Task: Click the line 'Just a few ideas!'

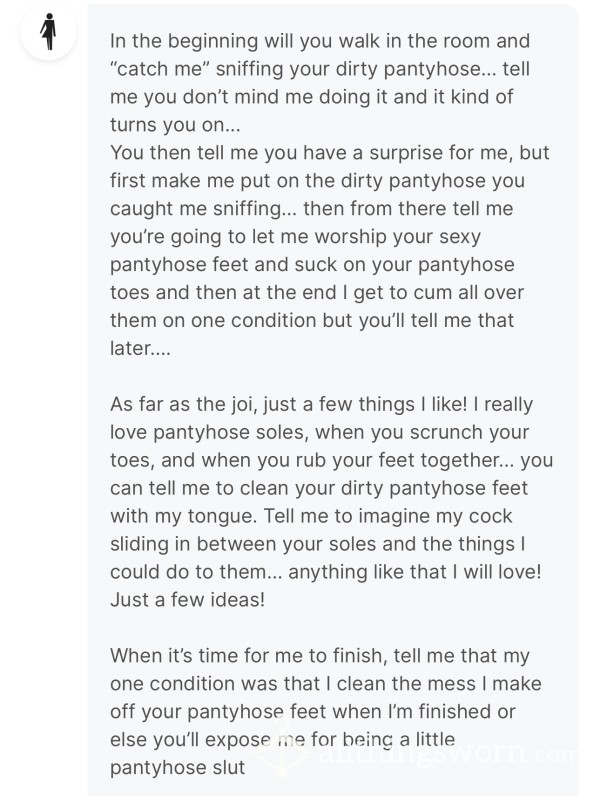Action: point(187,600)
